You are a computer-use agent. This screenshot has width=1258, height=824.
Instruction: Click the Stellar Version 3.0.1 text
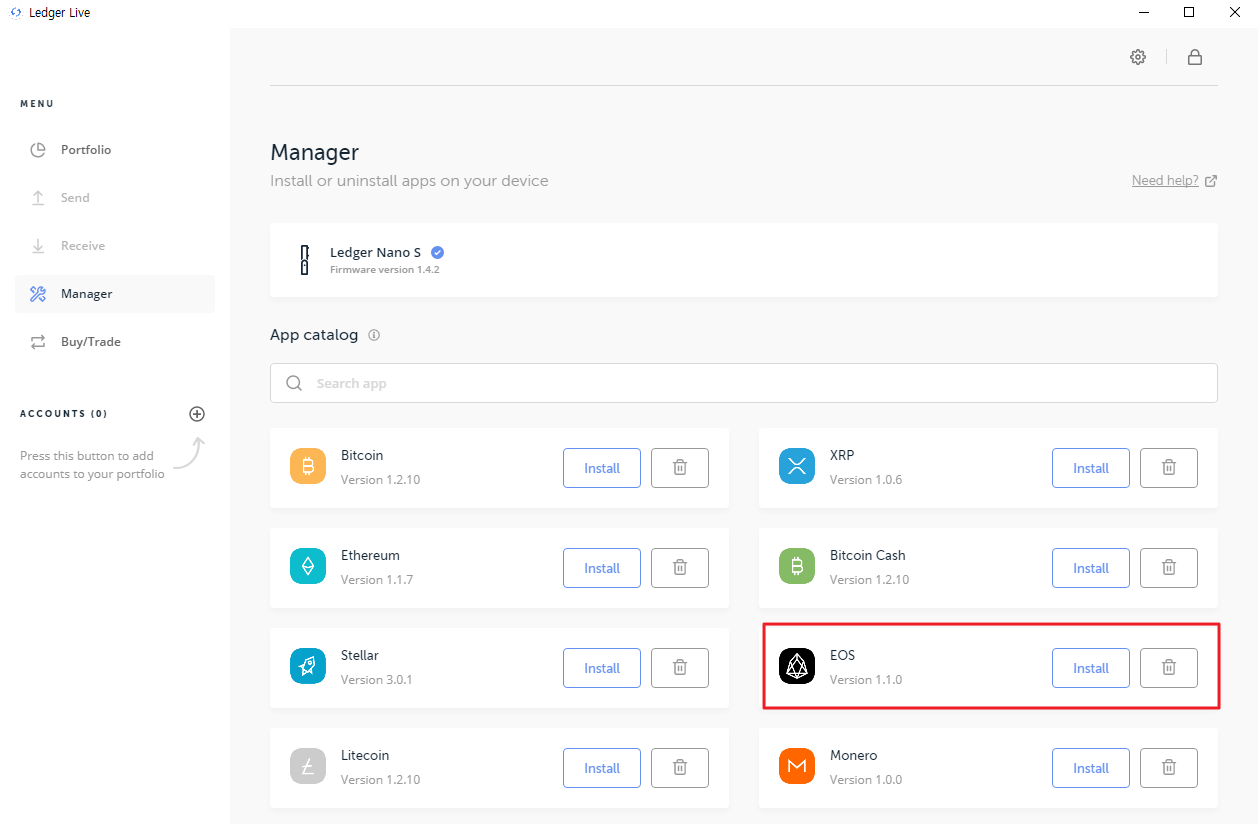click(x=377, y=680)
